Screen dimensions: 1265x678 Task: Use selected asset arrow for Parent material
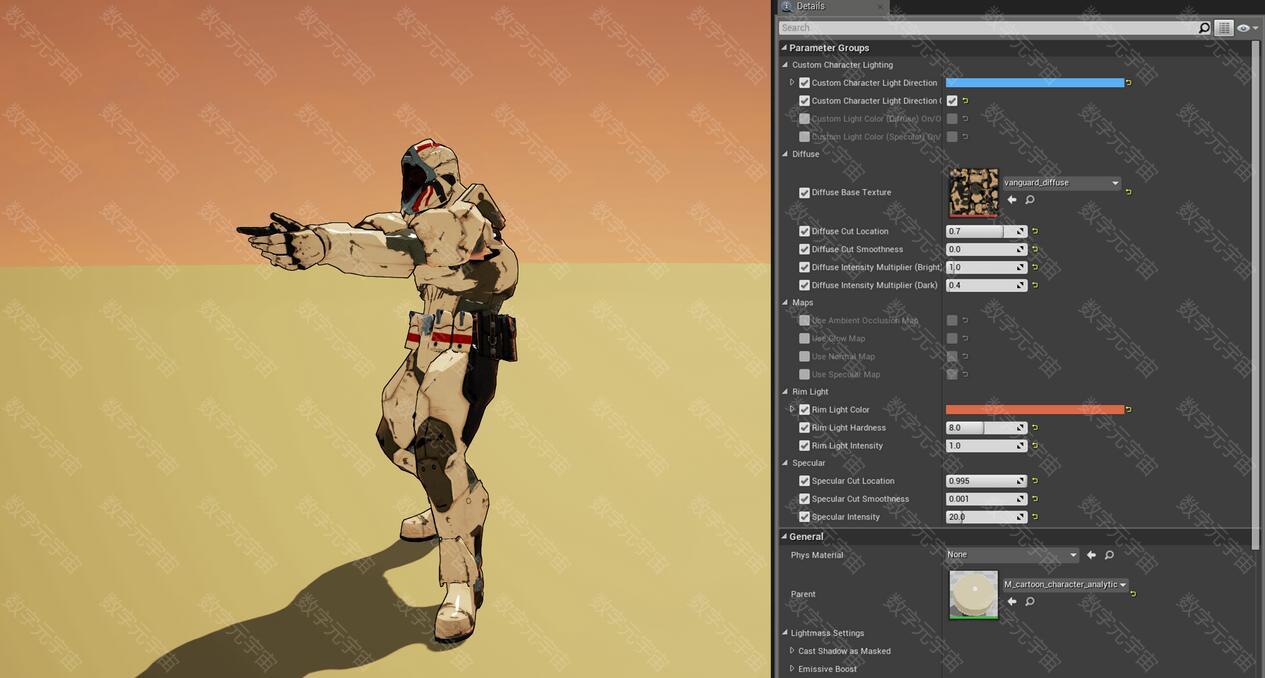(x=1012, y=601)
